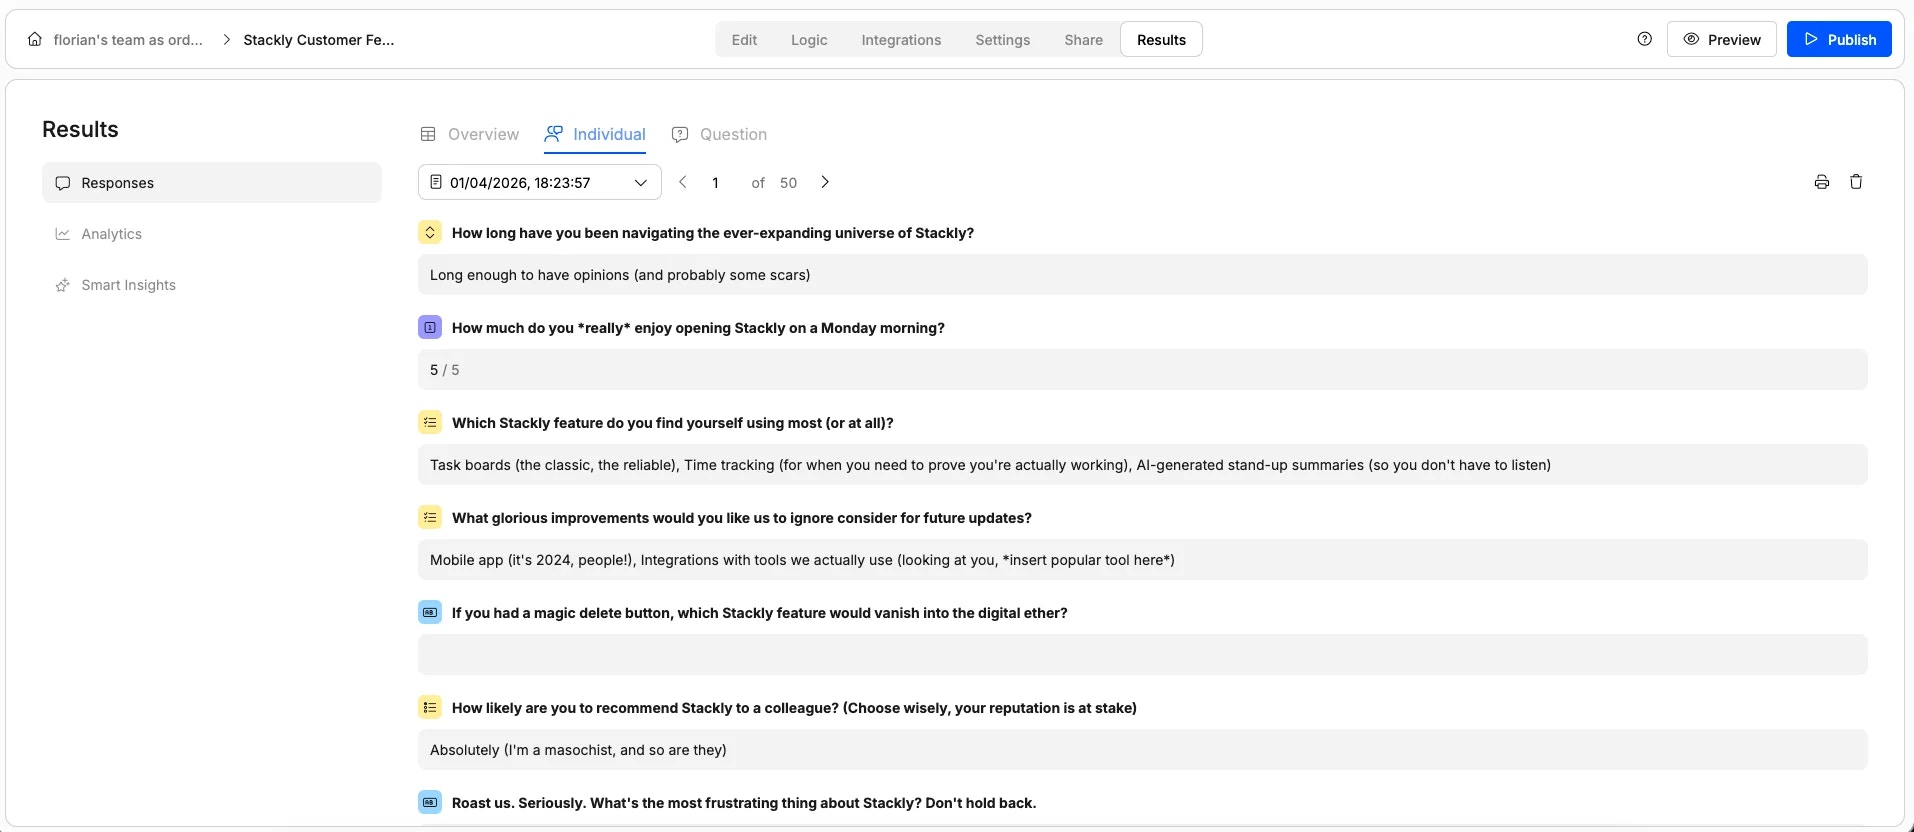This screenshot has width=1914, height=832.
Task: Open the Integrations tab
Action: pyautogui.click(x=901, y=40)
